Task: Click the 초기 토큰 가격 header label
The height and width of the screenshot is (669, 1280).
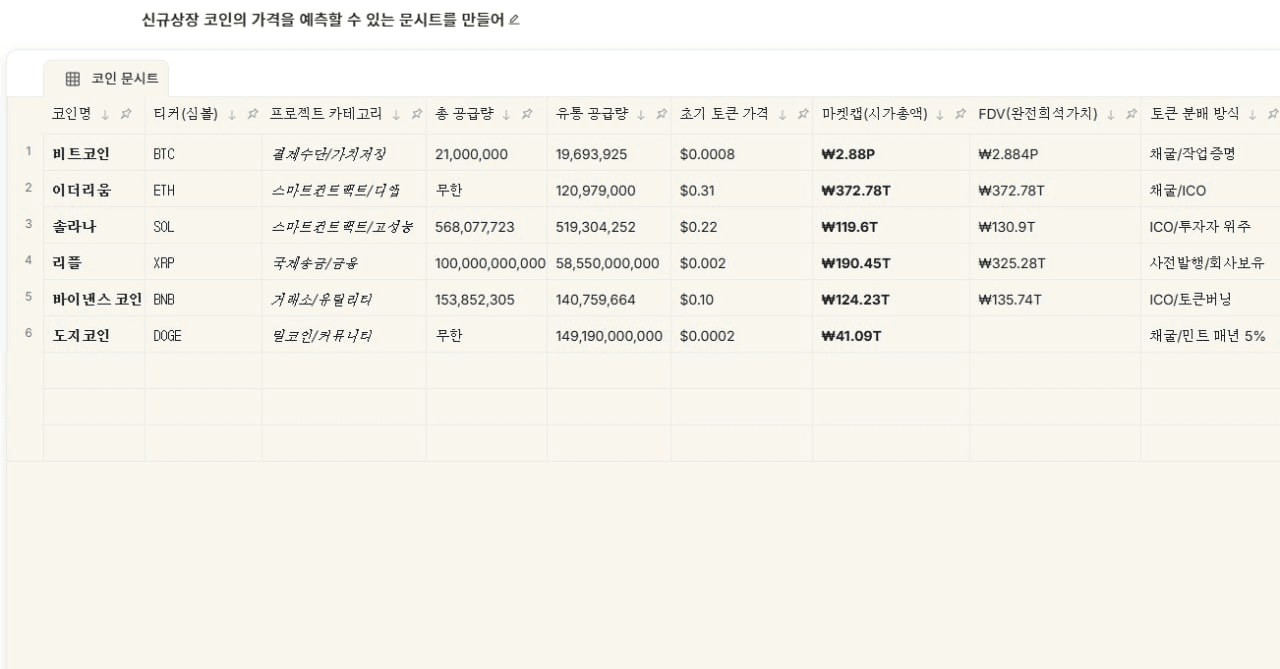Action: click(x=724, y=114)
